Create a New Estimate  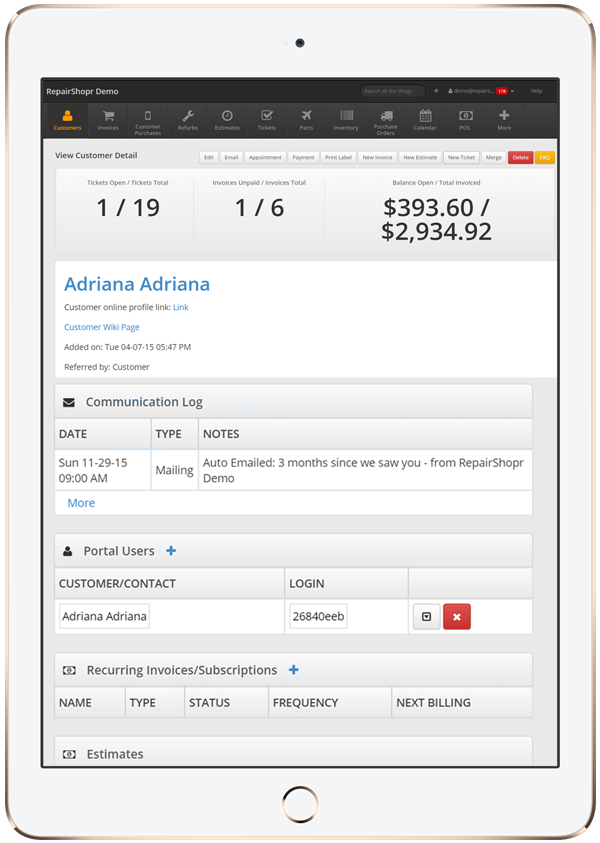(x=420, y=158)
